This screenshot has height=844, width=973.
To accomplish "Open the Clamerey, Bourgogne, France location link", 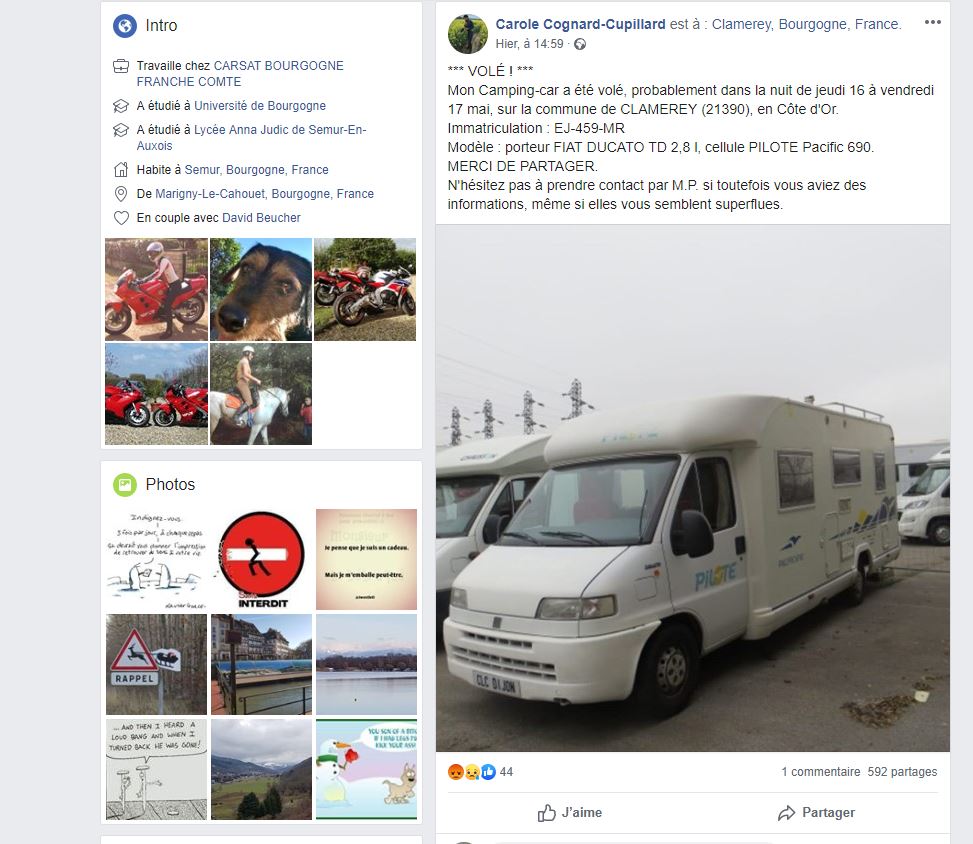I will 805,24.
